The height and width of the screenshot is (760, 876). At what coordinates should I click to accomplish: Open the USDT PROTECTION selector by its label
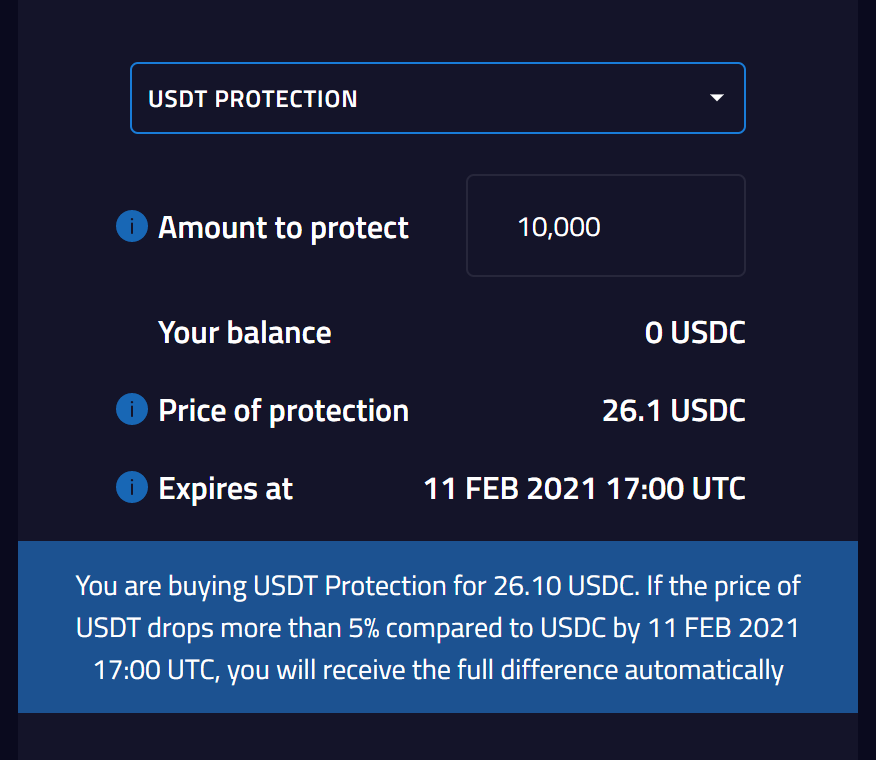click(x=253, y=99)
